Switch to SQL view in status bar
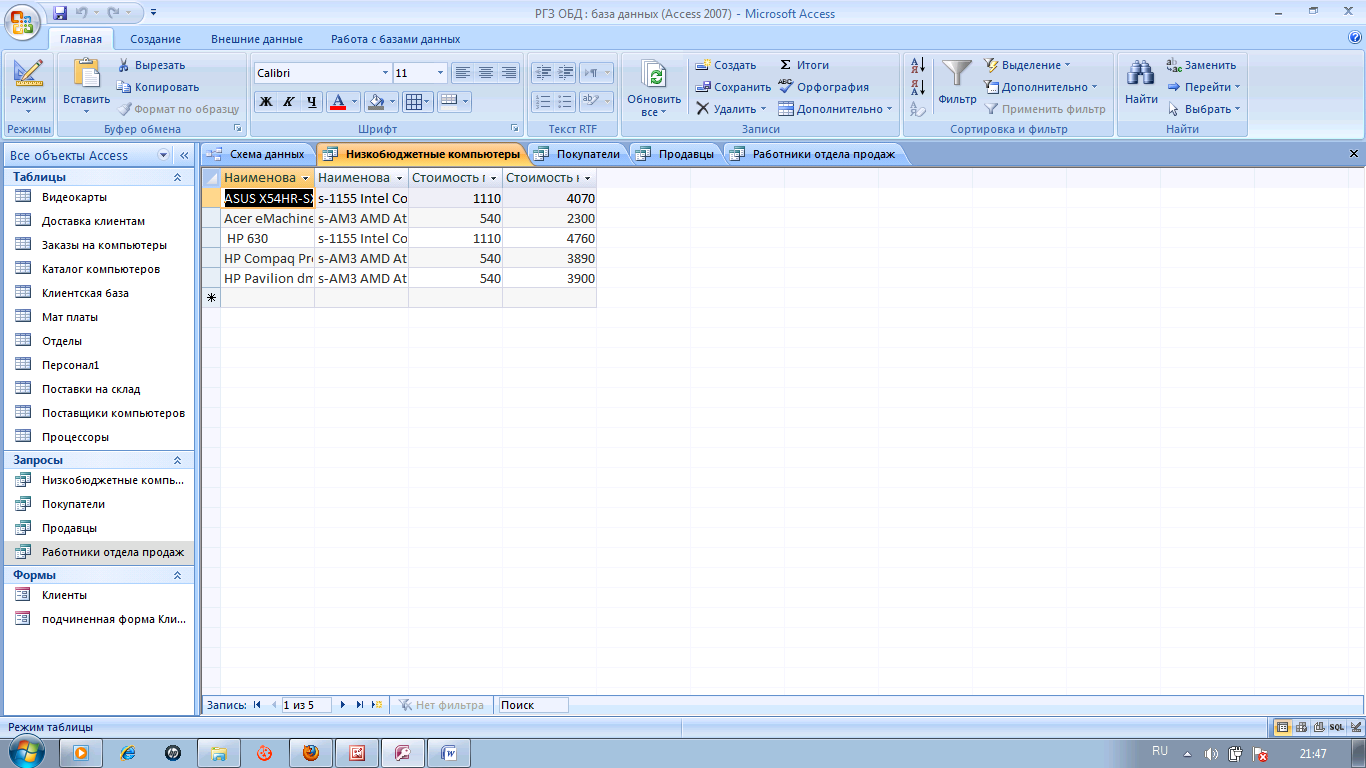 1336,727
